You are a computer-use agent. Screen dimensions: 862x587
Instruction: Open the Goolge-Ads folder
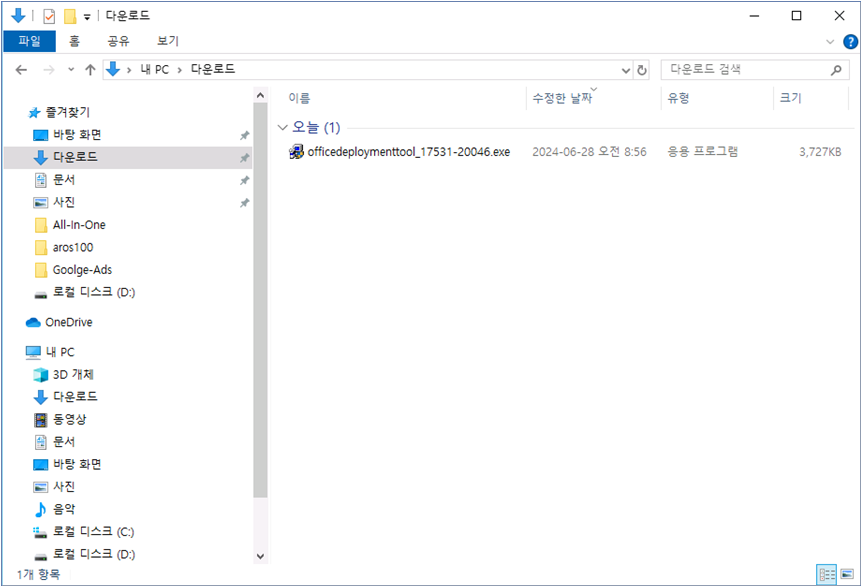click(x=82, y=270)
